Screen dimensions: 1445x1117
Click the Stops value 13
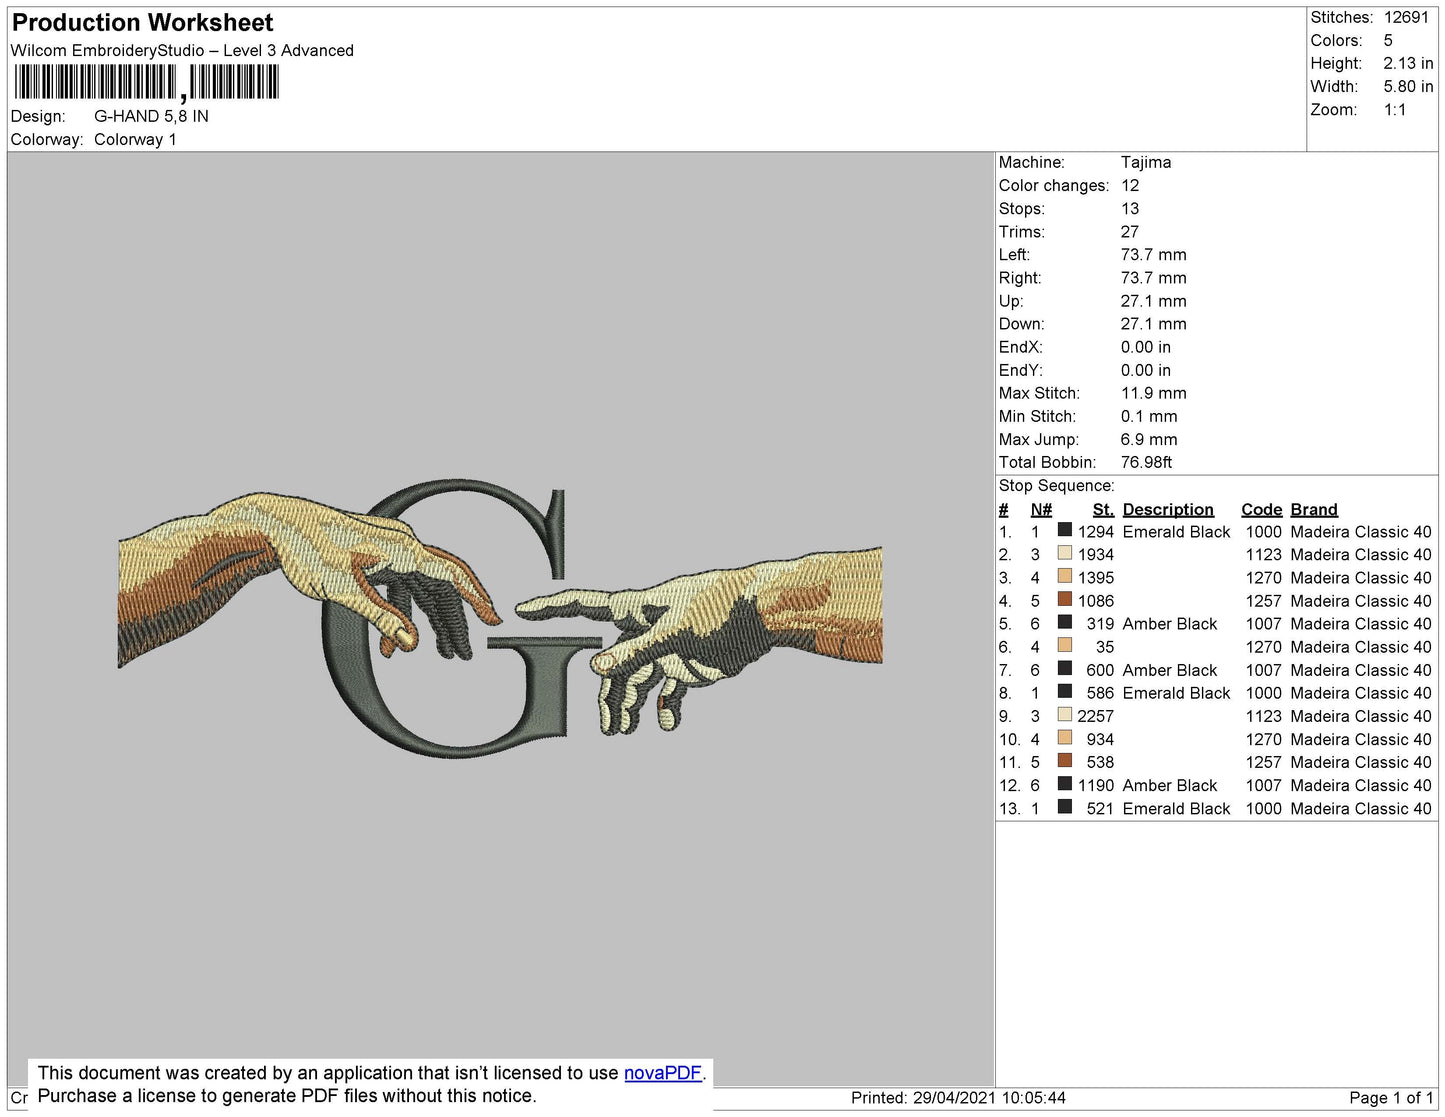pyautogui.click(x=1130, y=208)
